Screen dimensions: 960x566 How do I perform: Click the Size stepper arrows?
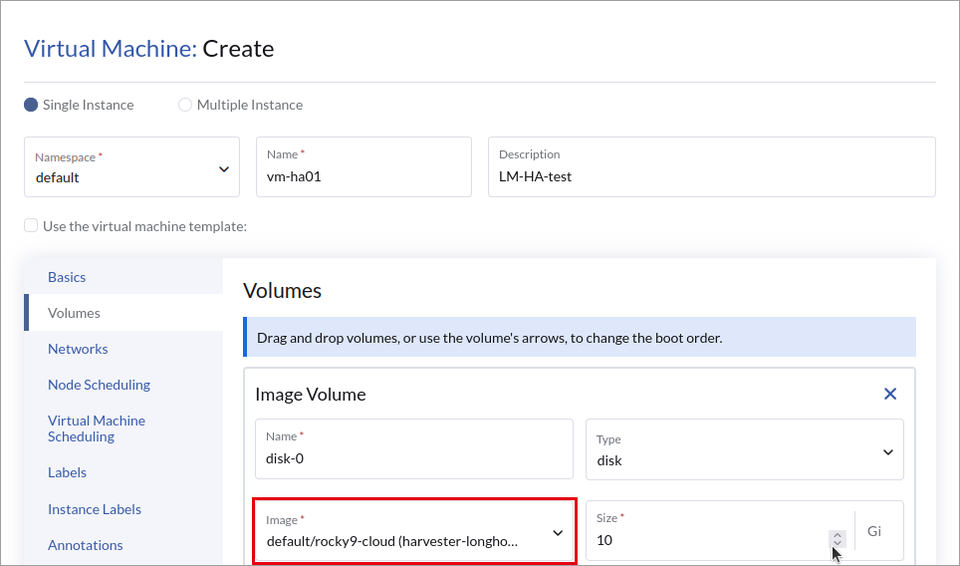[x=837, y=539]
